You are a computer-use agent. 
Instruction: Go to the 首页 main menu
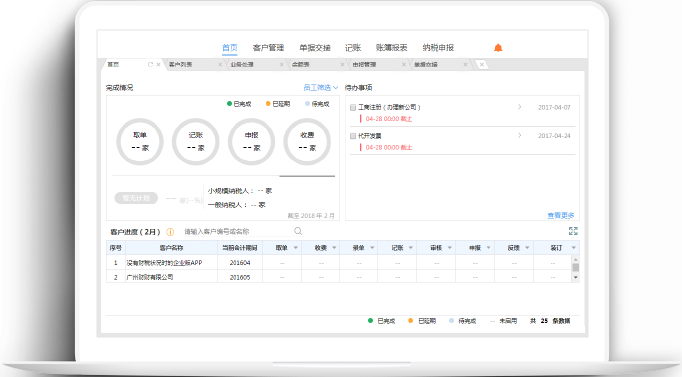tap(230, 48)
